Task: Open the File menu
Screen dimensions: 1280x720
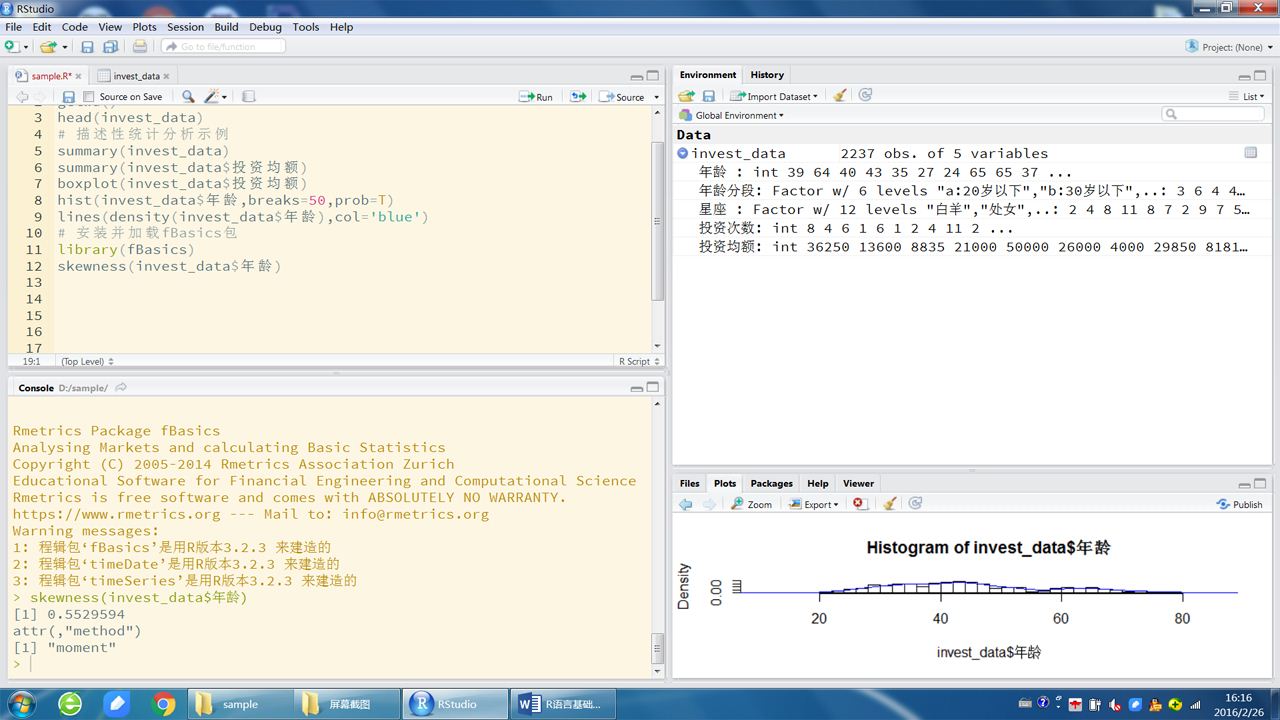Action: point(13,27)
